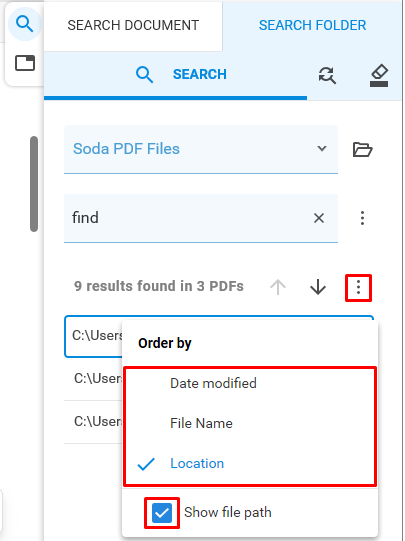Click inside the find text field
Image resolution: width=405 pixels, height=541 pixels.
186,218
